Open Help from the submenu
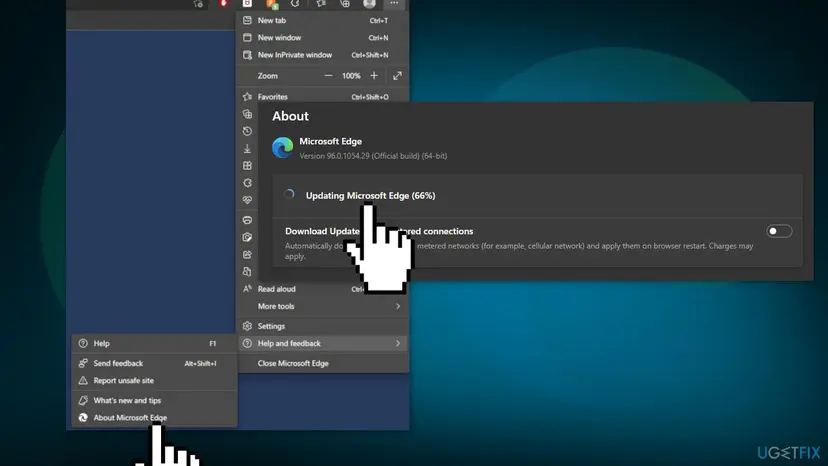The width and height of the screenshot is (828, 466). click(154, 343)
